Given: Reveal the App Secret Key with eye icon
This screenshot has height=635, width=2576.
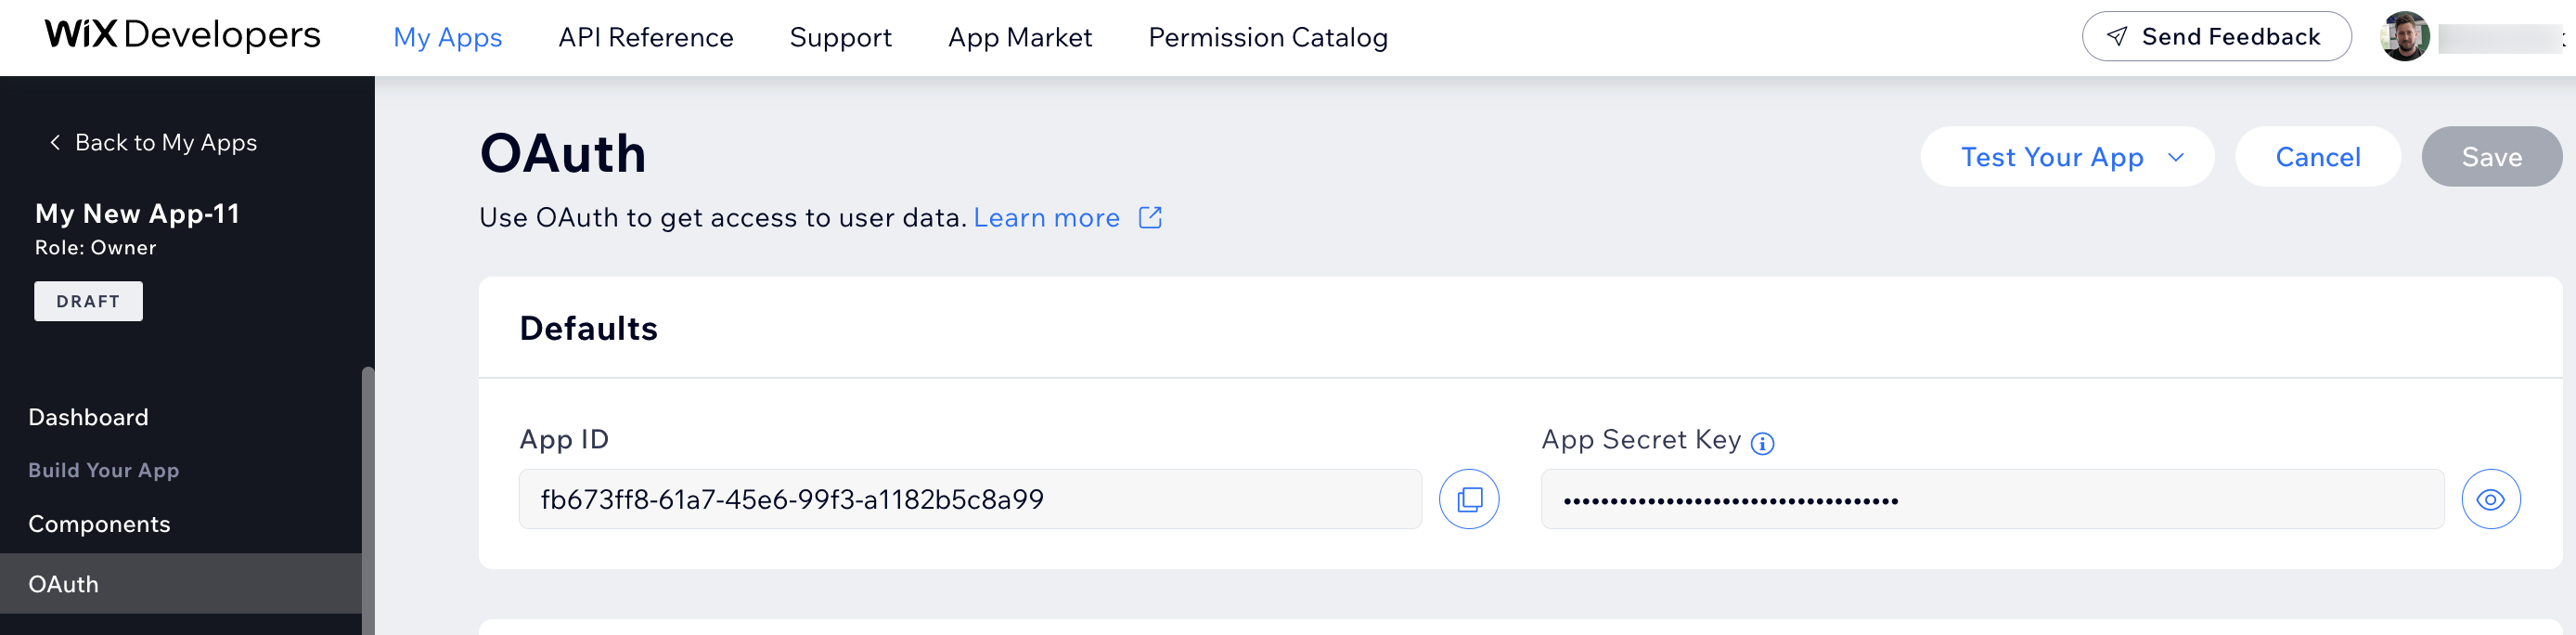Looking at the screenshot, I should pyautogui.click(x=2490, y=499).
